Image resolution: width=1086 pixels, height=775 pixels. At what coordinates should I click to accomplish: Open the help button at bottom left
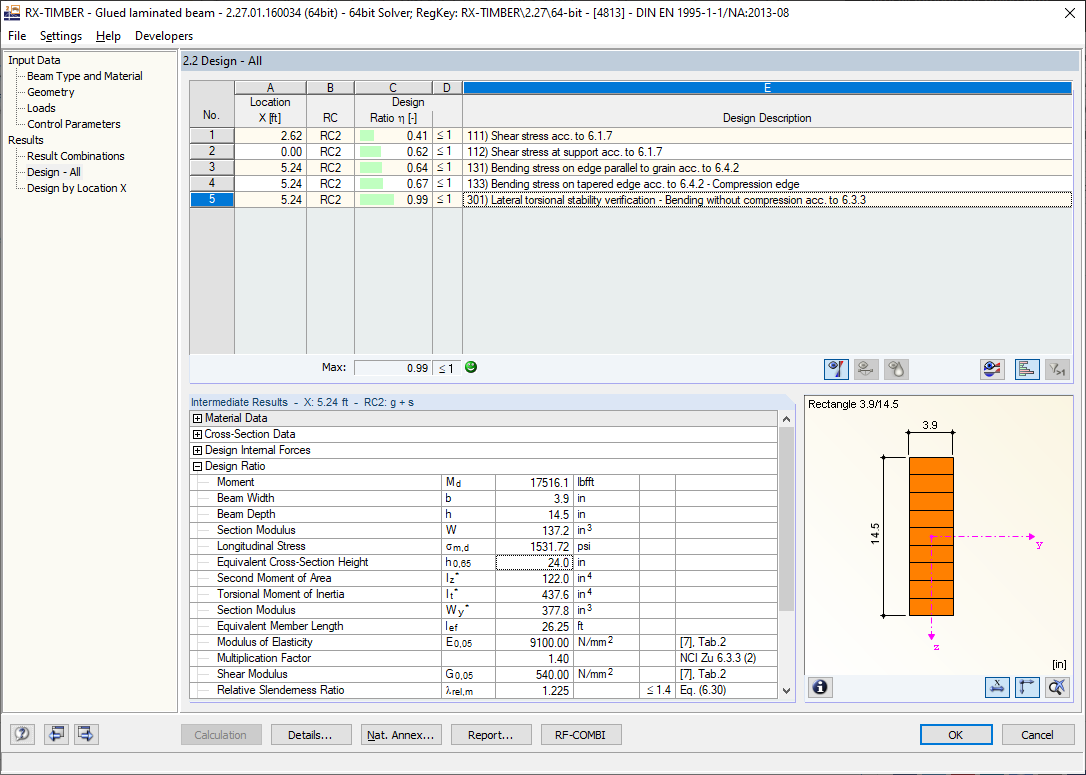22,734
